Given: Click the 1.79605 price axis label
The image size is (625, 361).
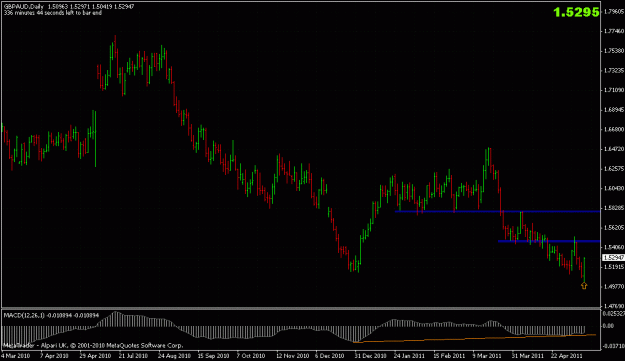Looking at the screenshot, I should [613, 11].
